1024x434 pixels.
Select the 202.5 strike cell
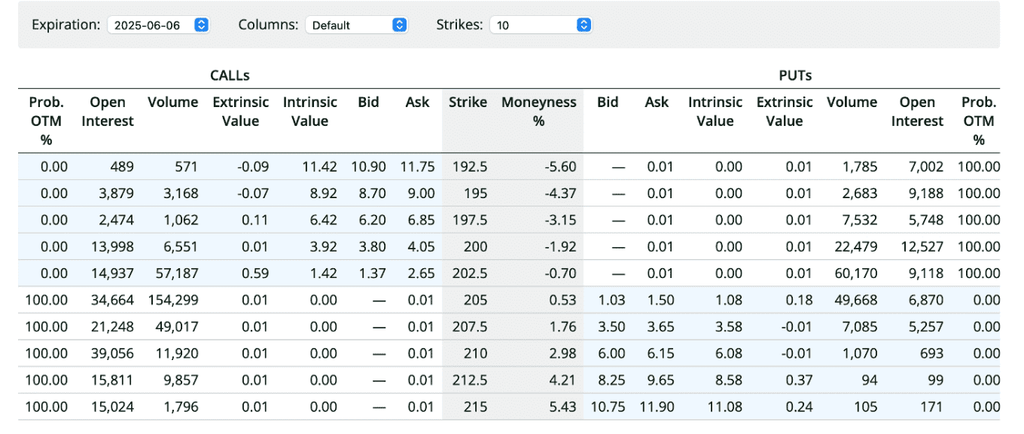point(469,273)
